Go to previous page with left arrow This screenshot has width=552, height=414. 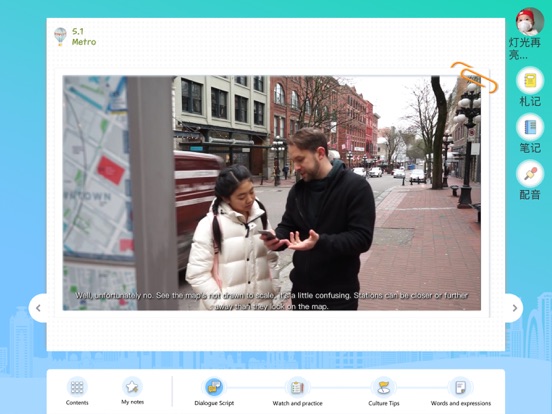tap(38, 308)
